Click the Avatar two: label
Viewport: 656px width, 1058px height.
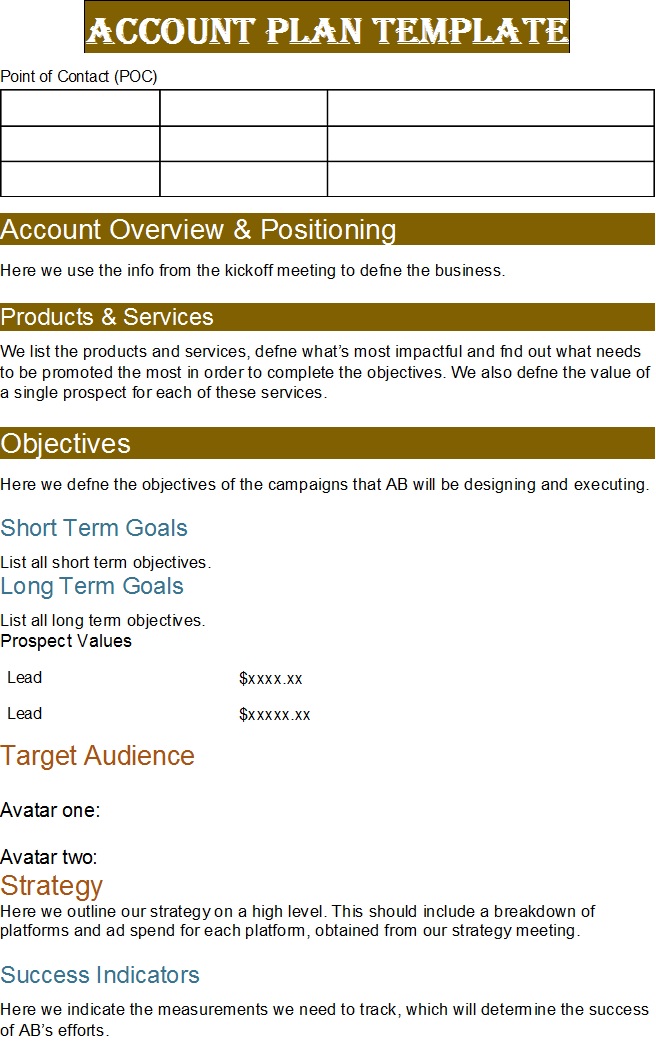click(49, 857)
